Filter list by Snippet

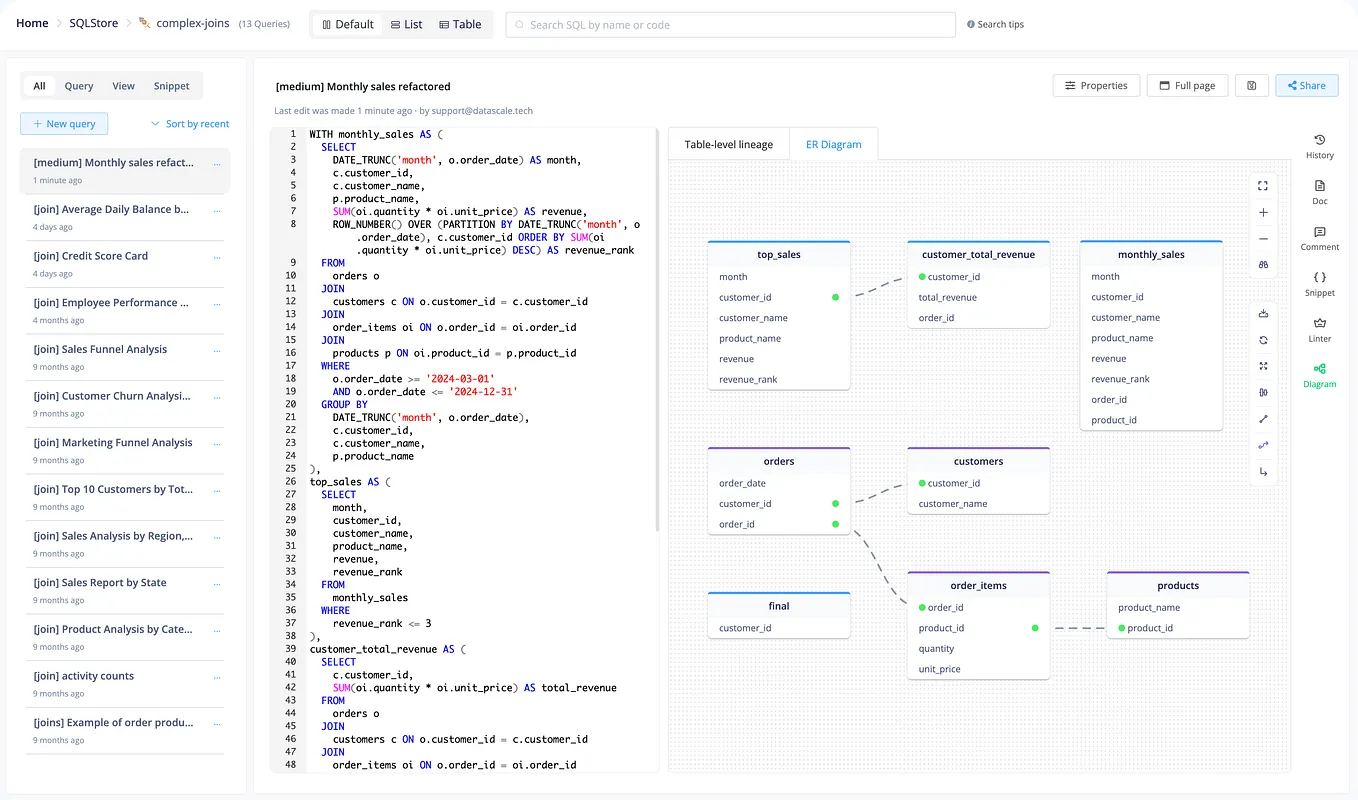172,86
